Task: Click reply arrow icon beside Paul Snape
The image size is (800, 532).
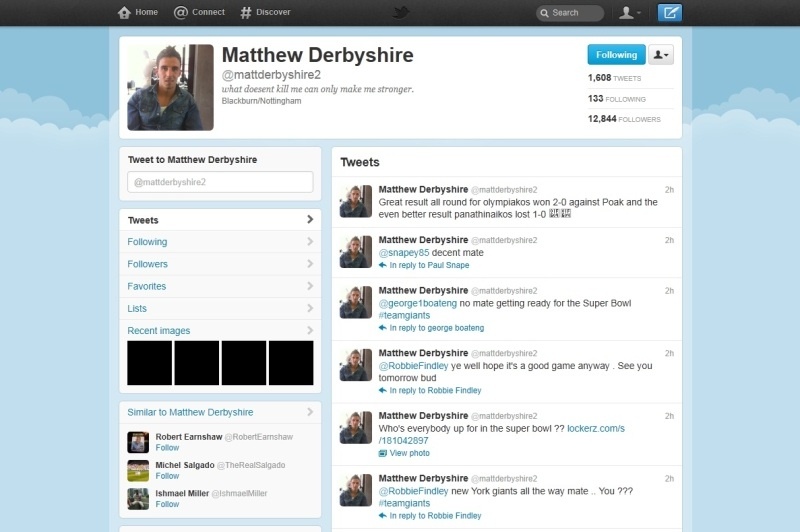Action: pyautogui.click(x=383, y=265)
